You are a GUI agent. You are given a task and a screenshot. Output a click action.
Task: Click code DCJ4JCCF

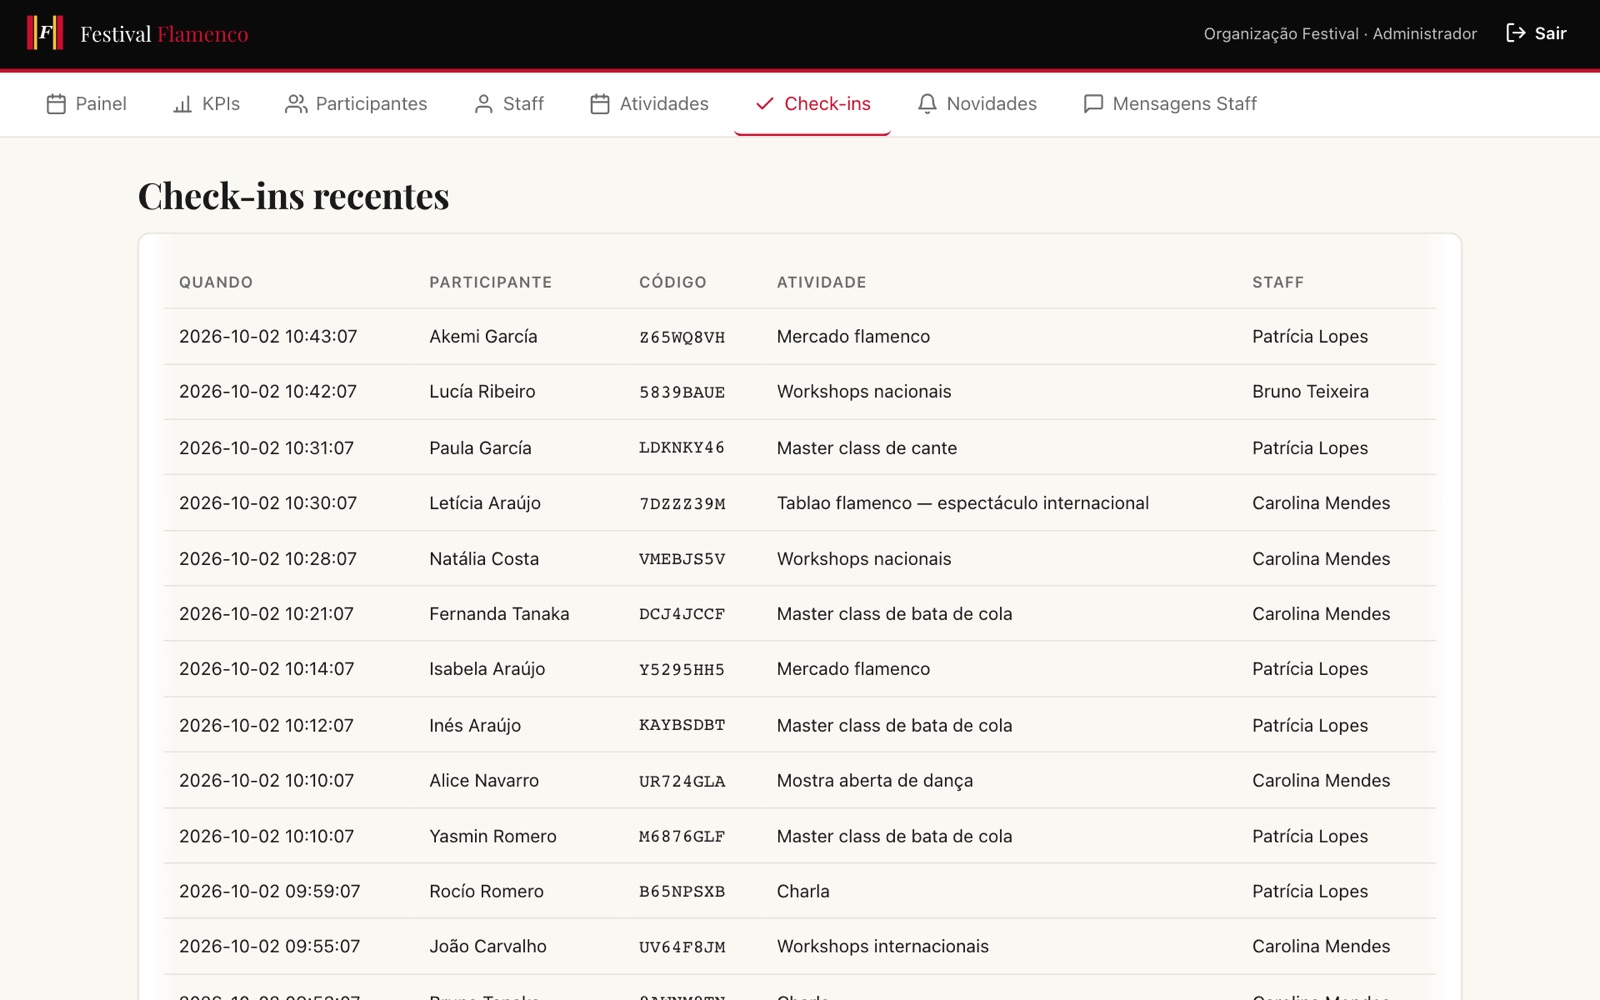pyautogui.click(x=682, y=614)
